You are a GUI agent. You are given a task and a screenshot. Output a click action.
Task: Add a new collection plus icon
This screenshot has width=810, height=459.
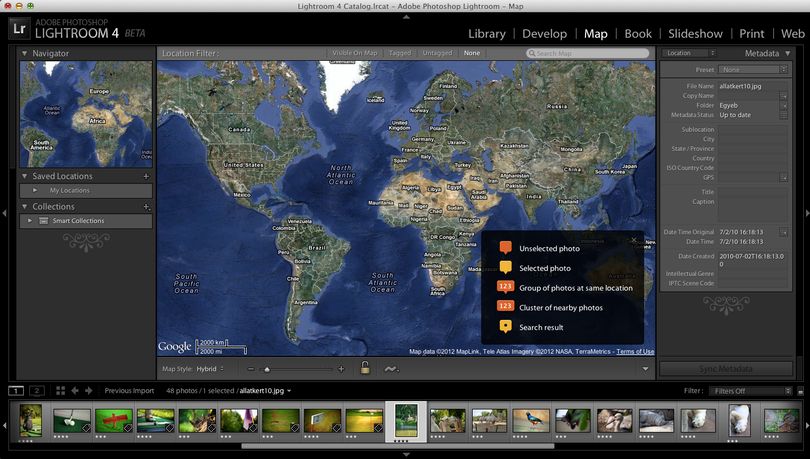(x=147, y=207)
